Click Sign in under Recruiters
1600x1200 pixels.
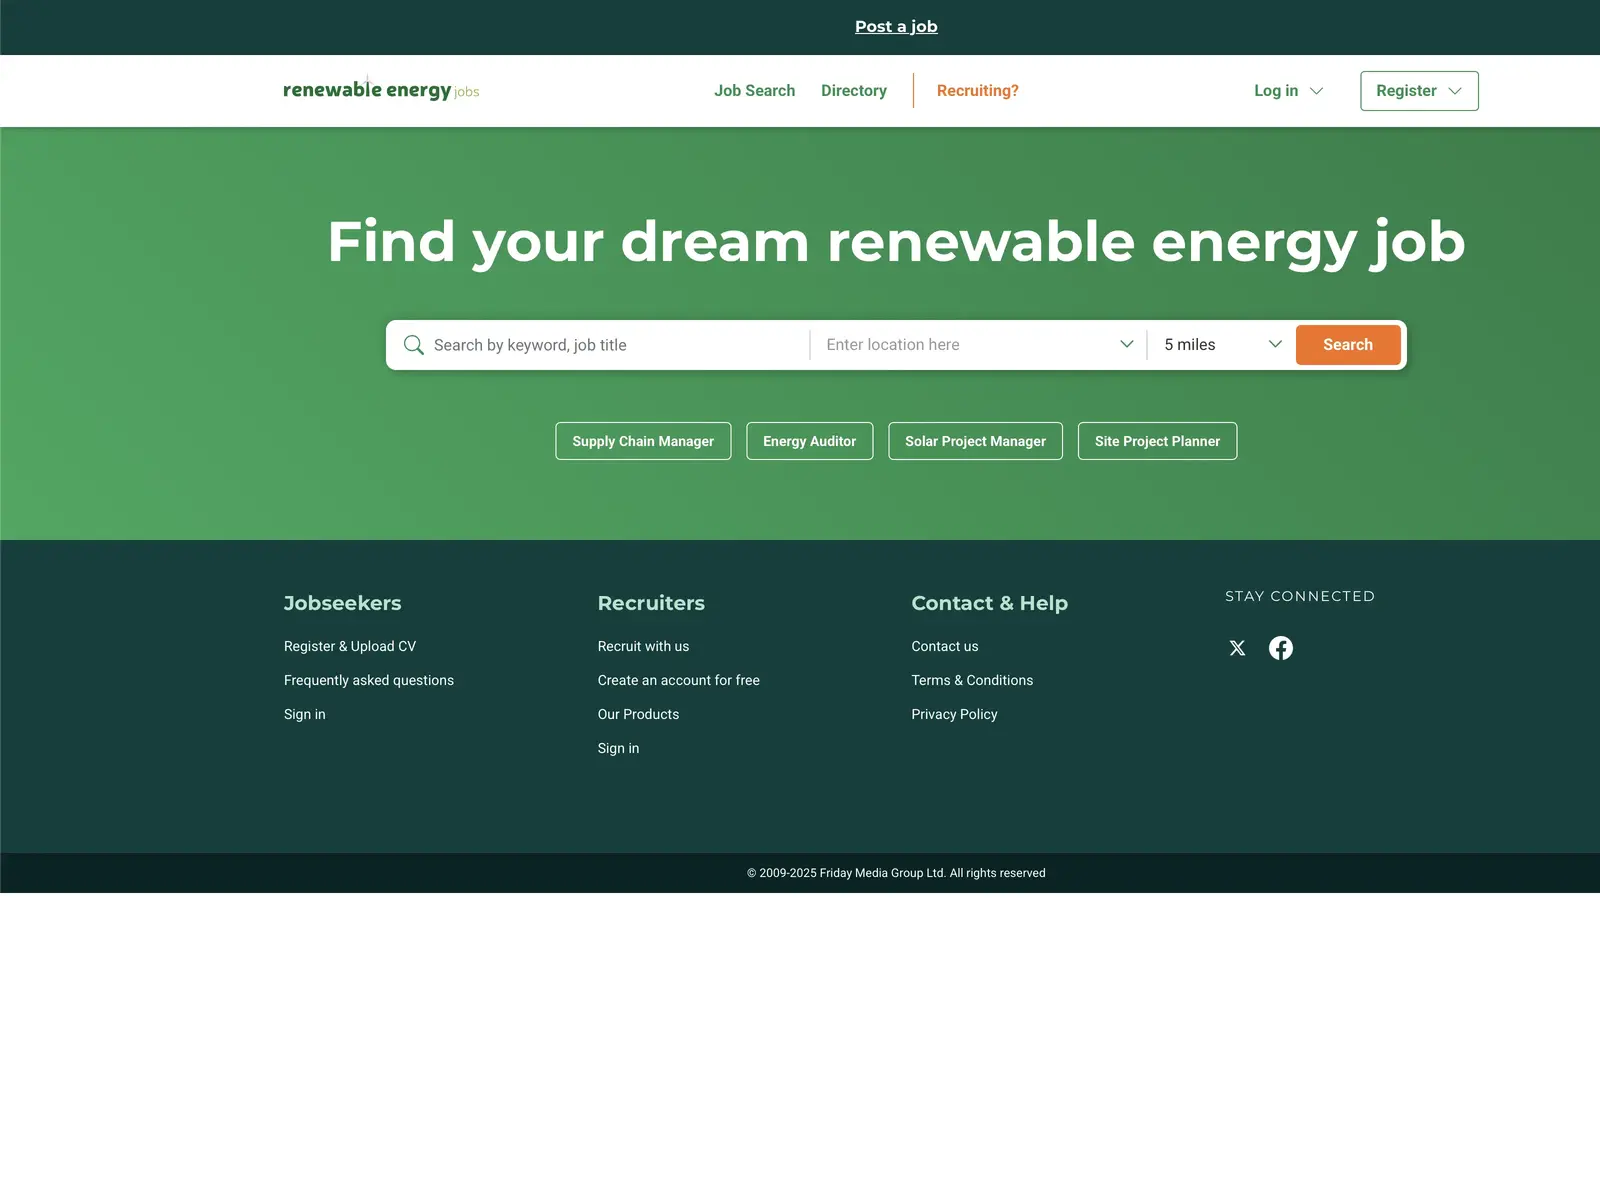coord(619,749)
